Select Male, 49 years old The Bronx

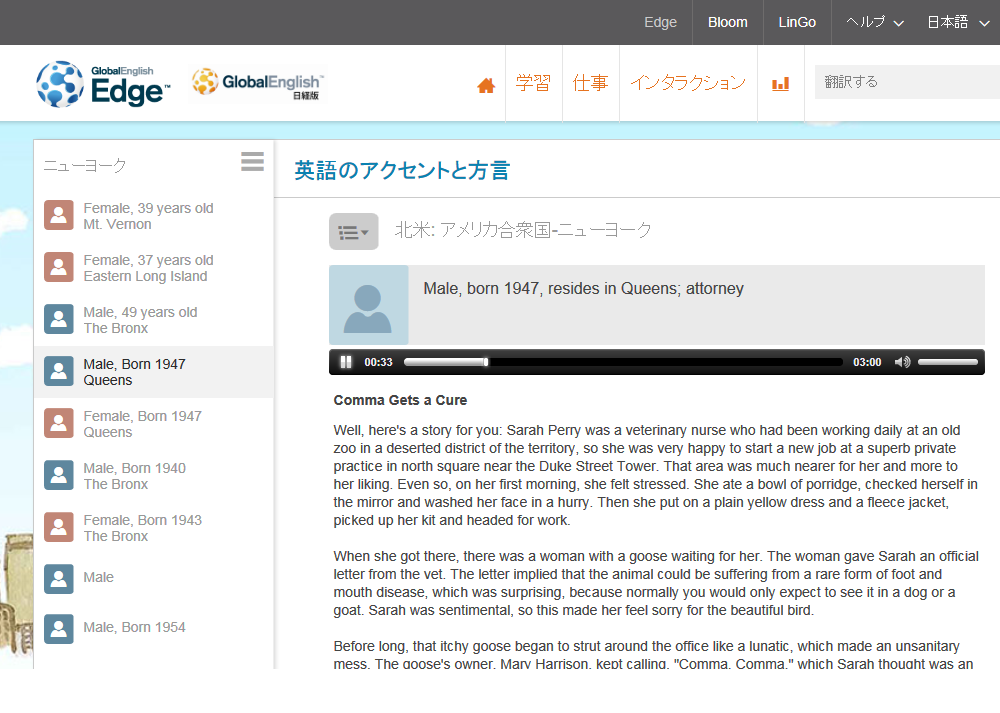(154, 320)
